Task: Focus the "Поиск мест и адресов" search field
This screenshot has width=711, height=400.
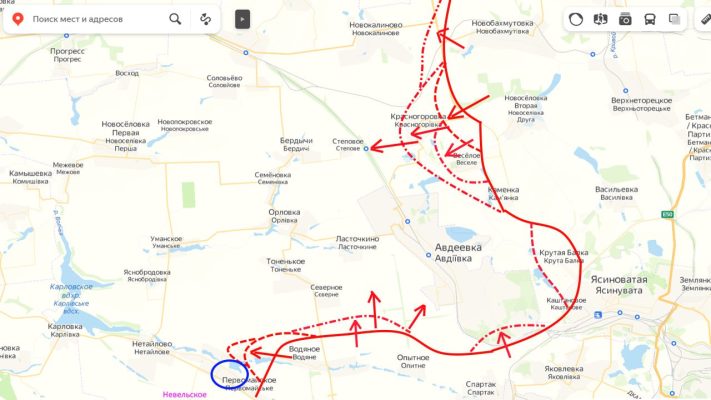Action: point(95,19)
